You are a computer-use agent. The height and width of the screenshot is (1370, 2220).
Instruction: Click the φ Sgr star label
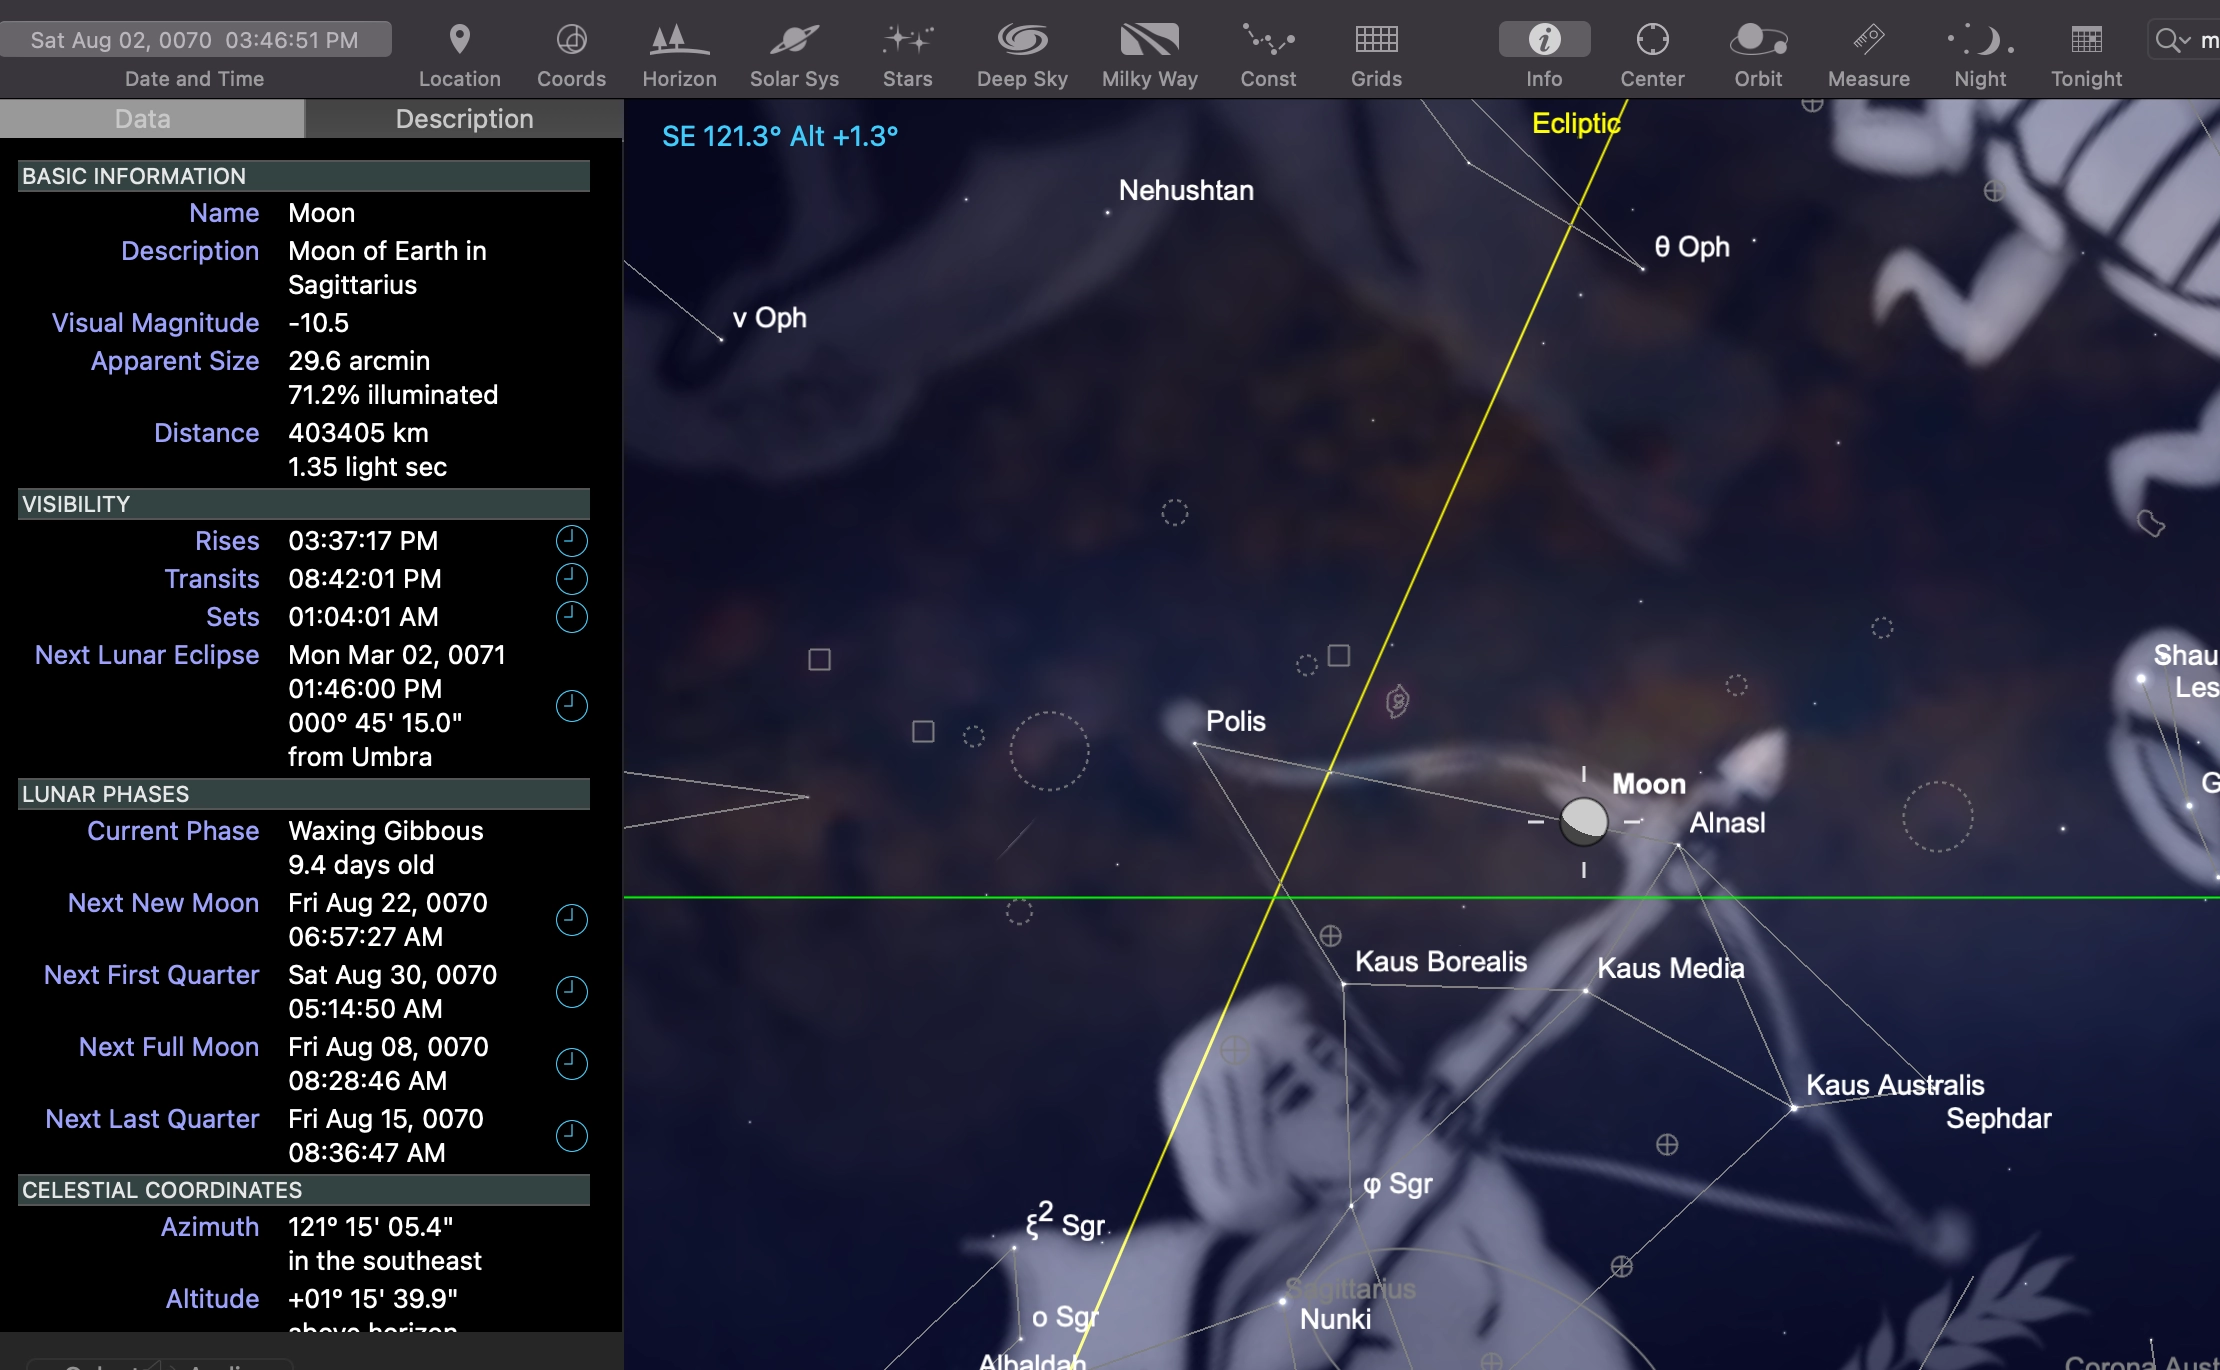[1398, 1184]
